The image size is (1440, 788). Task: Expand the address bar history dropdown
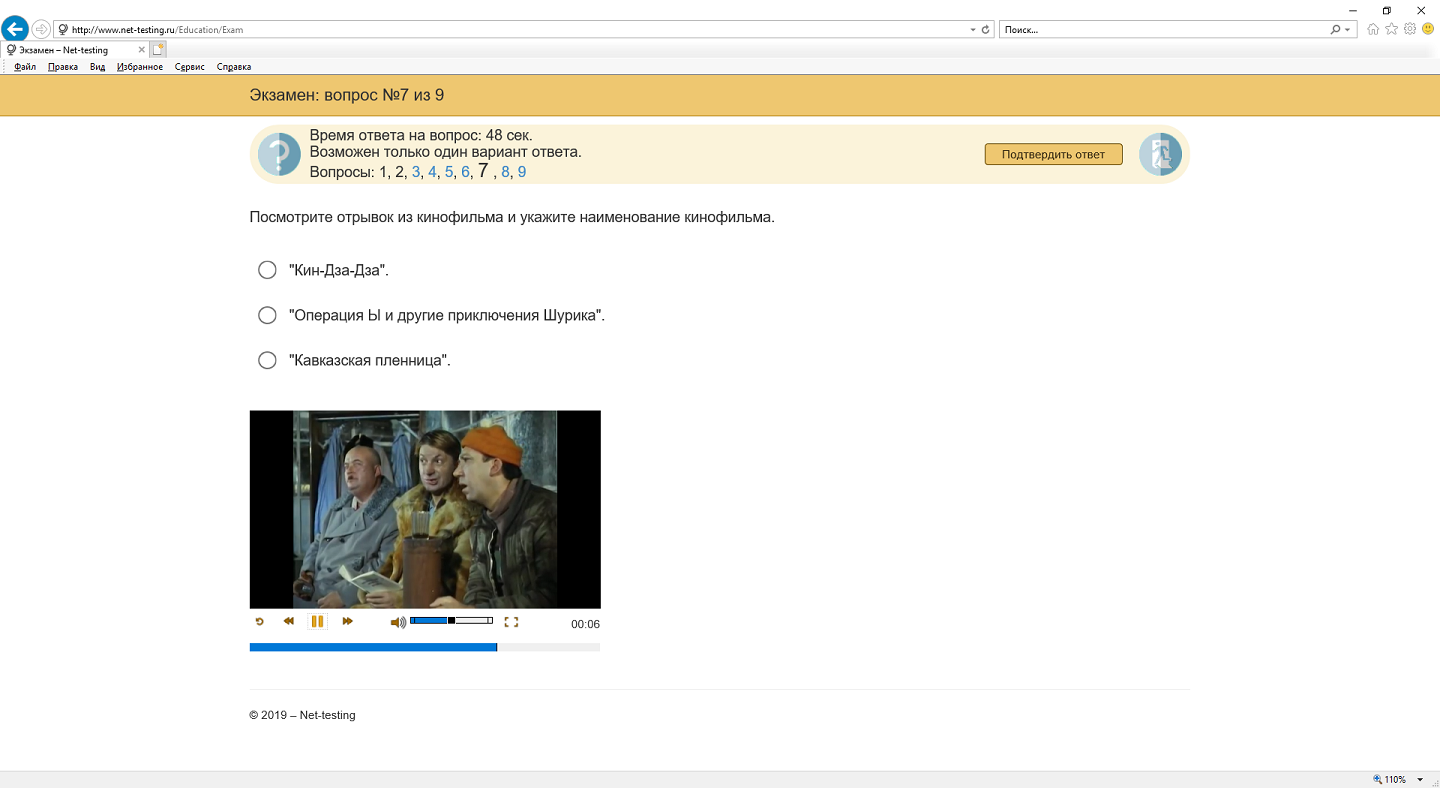click(973, 30)
